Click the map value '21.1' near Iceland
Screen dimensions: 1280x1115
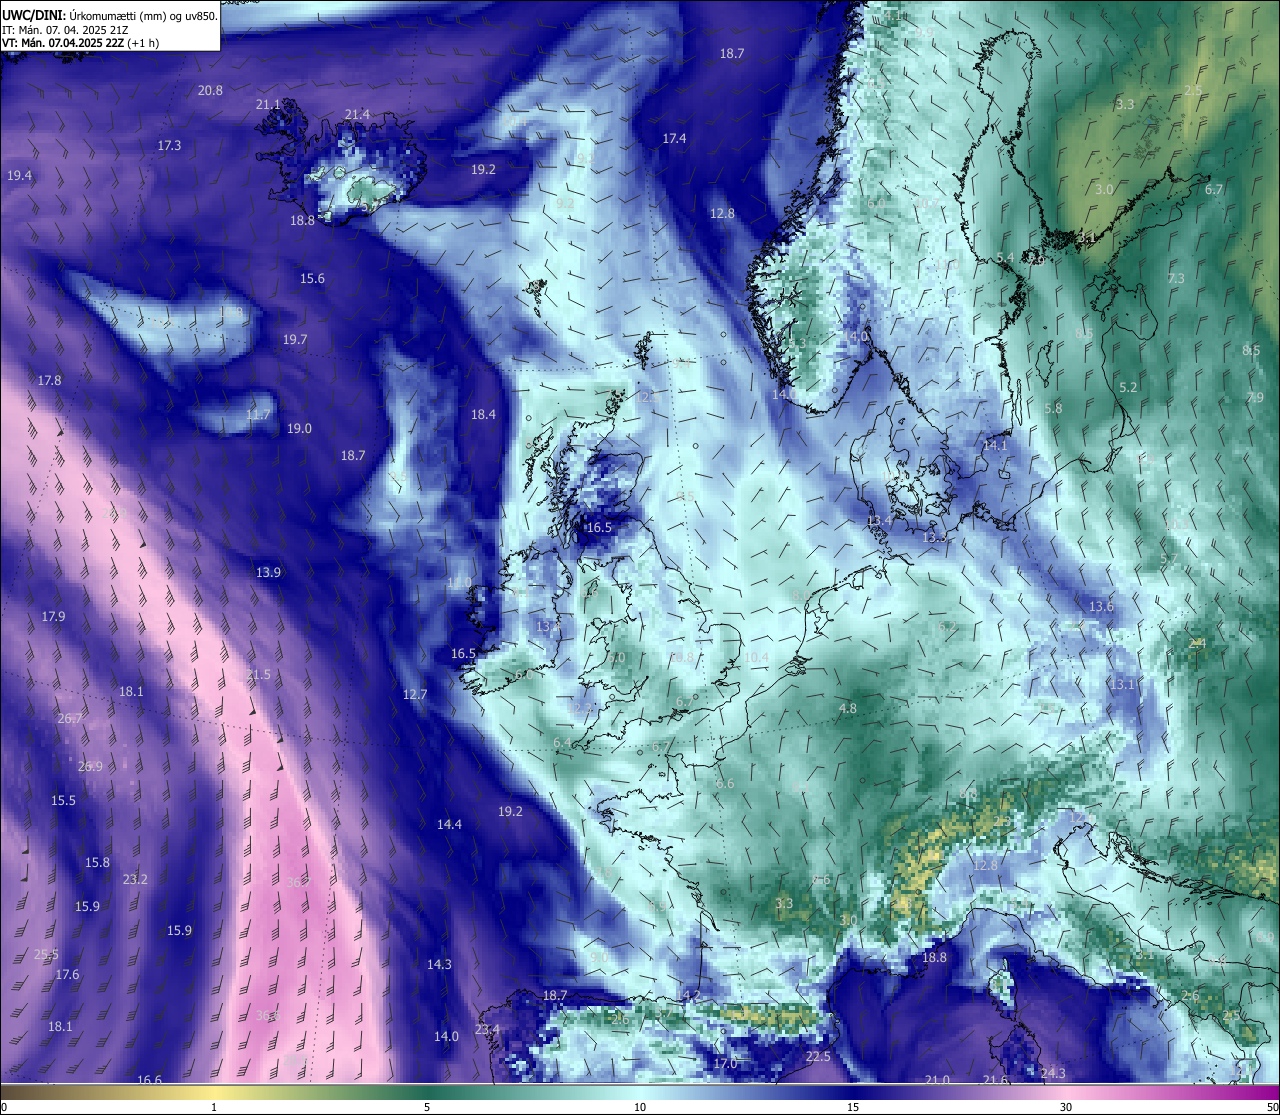(268, 105)
